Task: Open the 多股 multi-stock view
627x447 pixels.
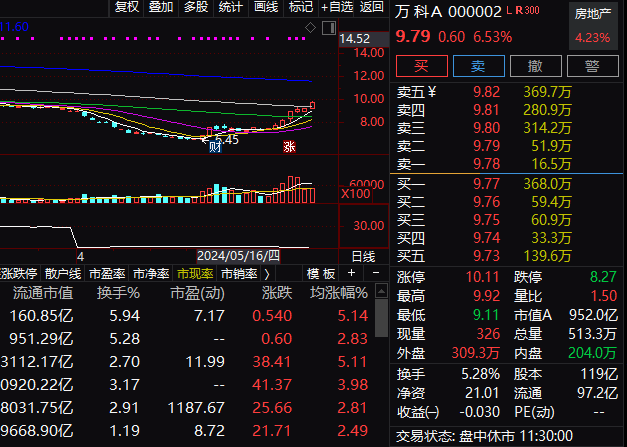Action: click(x=196, y=7)
